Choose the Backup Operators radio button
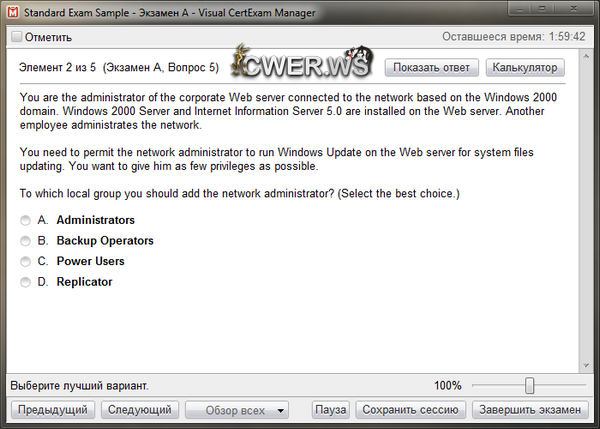The width and height of the screenshot is (600, 429). click(25, 241)
